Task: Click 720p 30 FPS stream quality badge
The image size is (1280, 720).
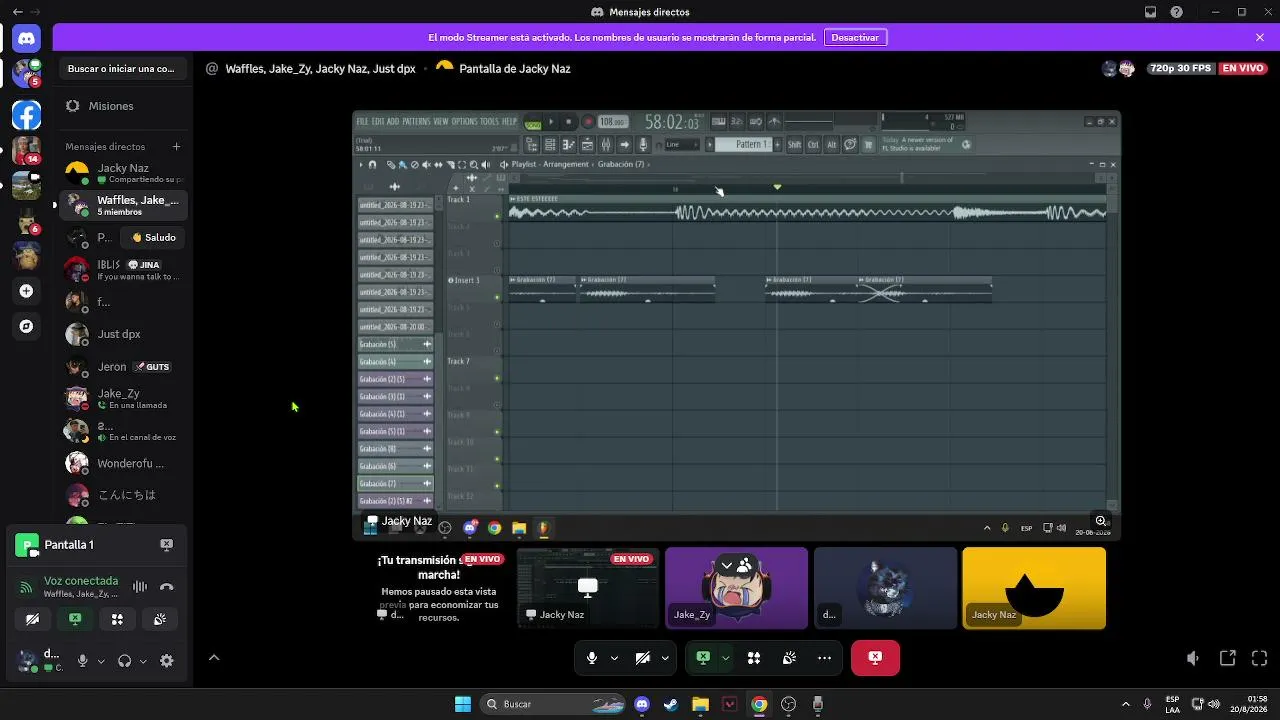Action: tap(1180, 68)
